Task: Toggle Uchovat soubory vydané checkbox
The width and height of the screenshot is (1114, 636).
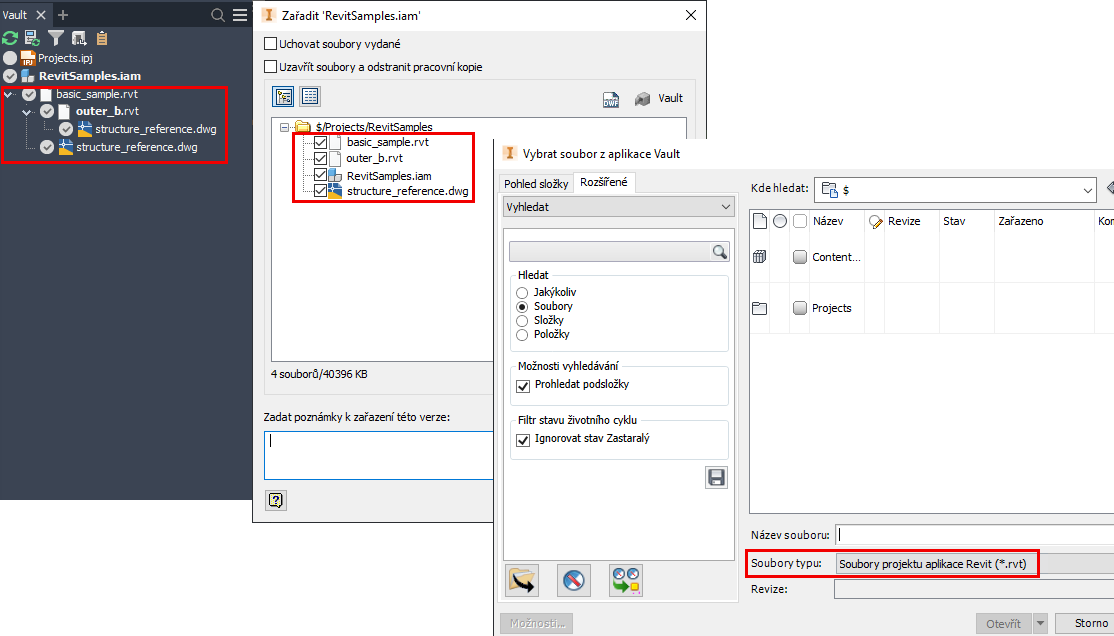Action: [x=270, y=43]
